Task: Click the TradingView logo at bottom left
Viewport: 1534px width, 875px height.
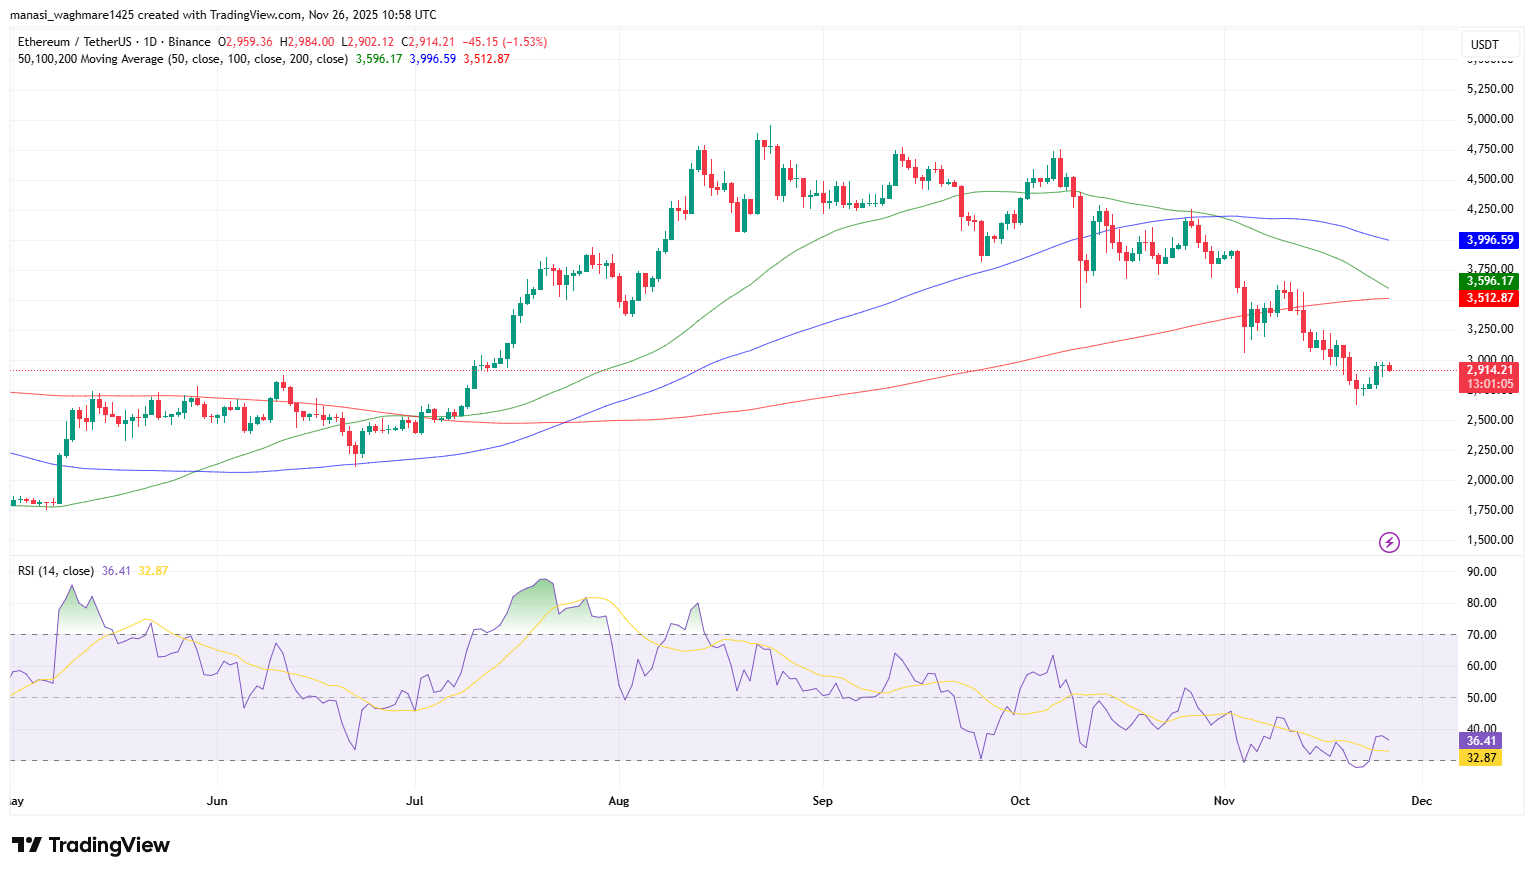Action: click(92, 845)
